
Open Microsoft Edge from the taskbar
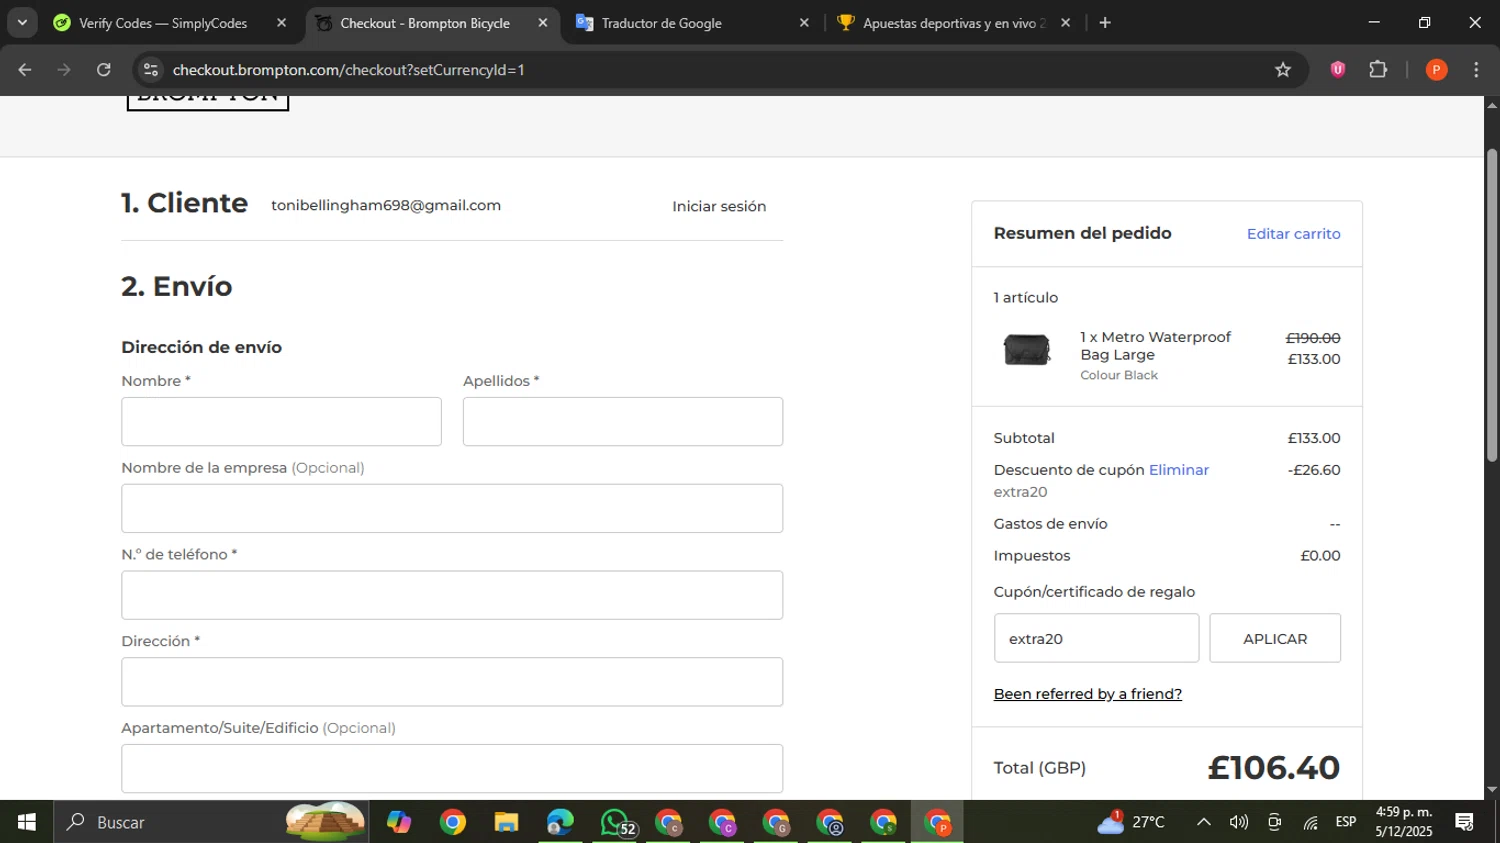tap(560, 822)
